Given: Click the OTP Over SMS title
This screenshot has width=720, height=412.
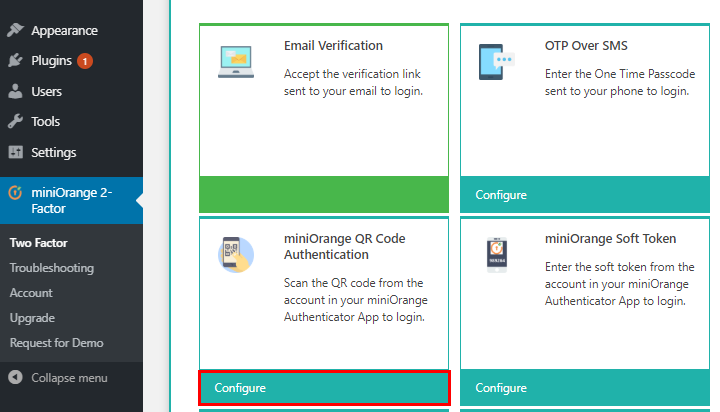Looking at the screenshot, I should 586,45.
